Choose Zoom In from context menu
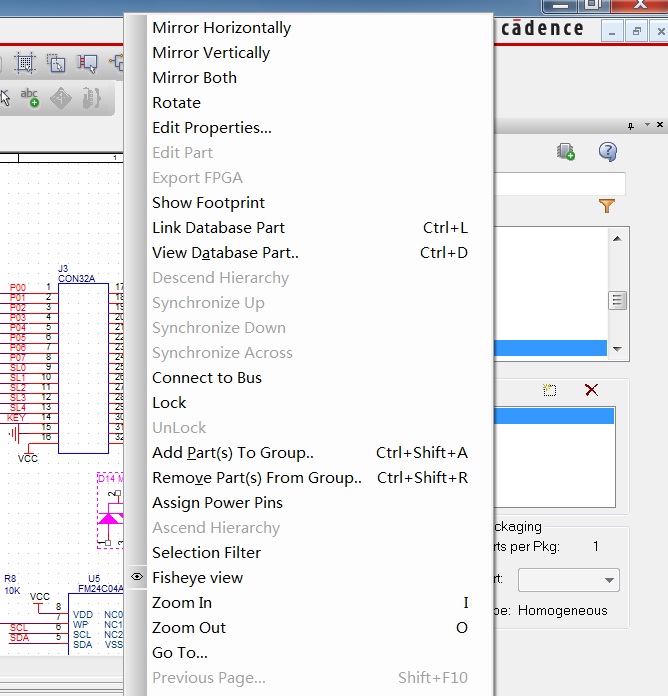668x696 pixels. pyautogui.click(x=182, y=603)
